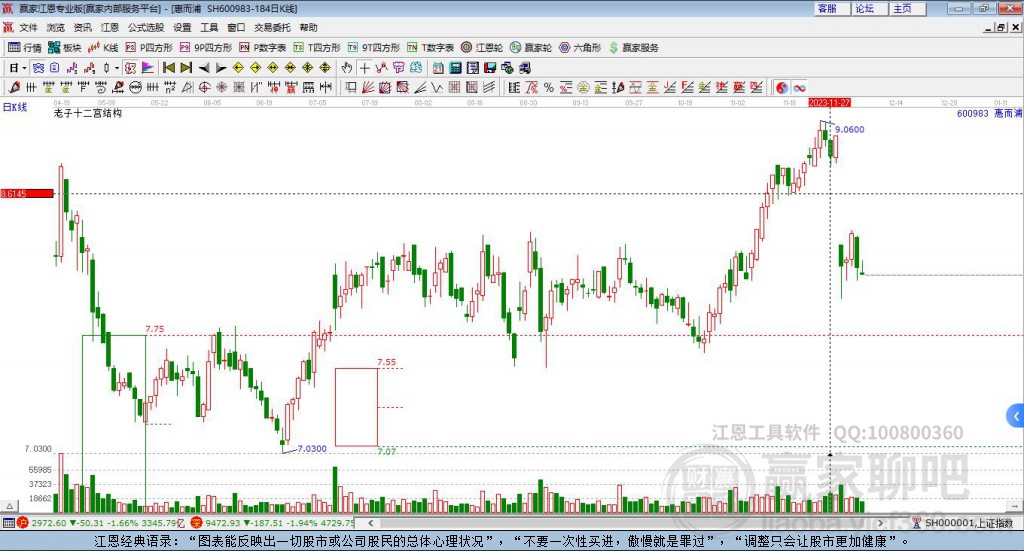Click the 客服 button in title bar
This screenshot has width=1024, height=551.
(x=831, y=8)
